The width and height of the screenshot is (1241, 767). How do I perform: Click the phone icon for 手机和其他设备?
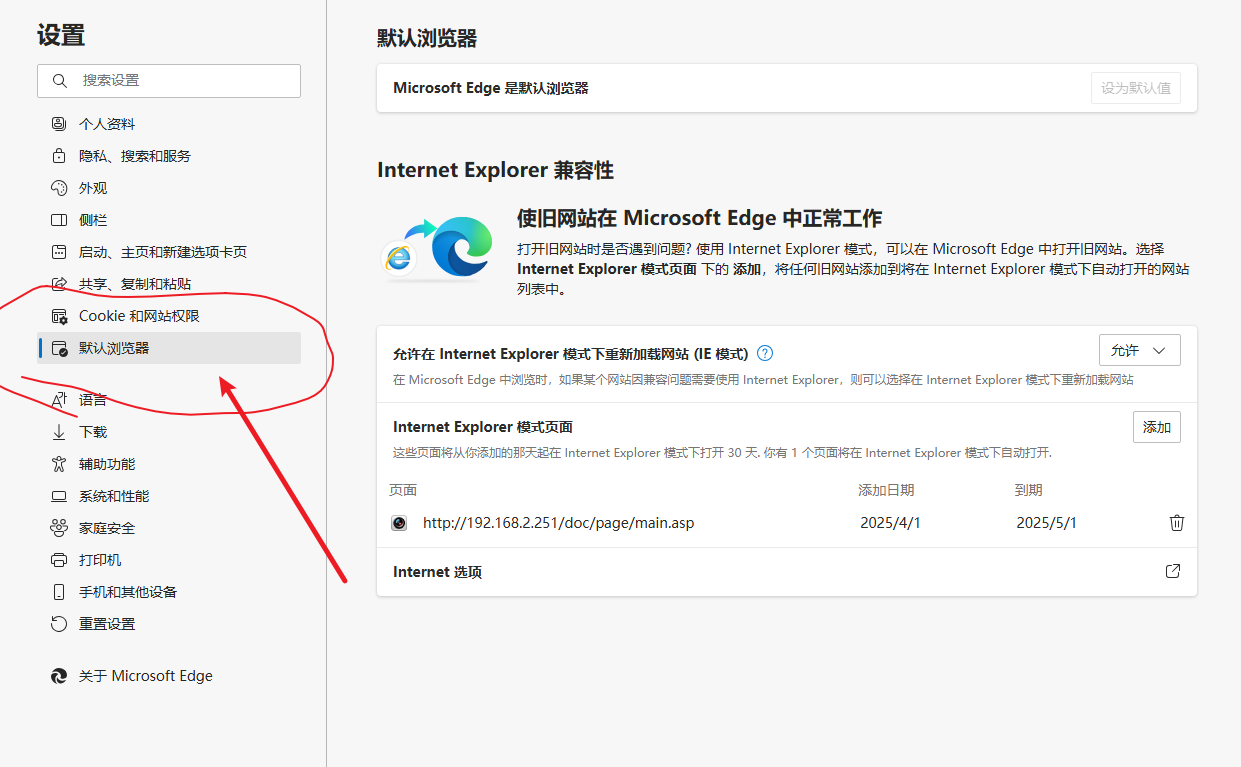point(59,592)
